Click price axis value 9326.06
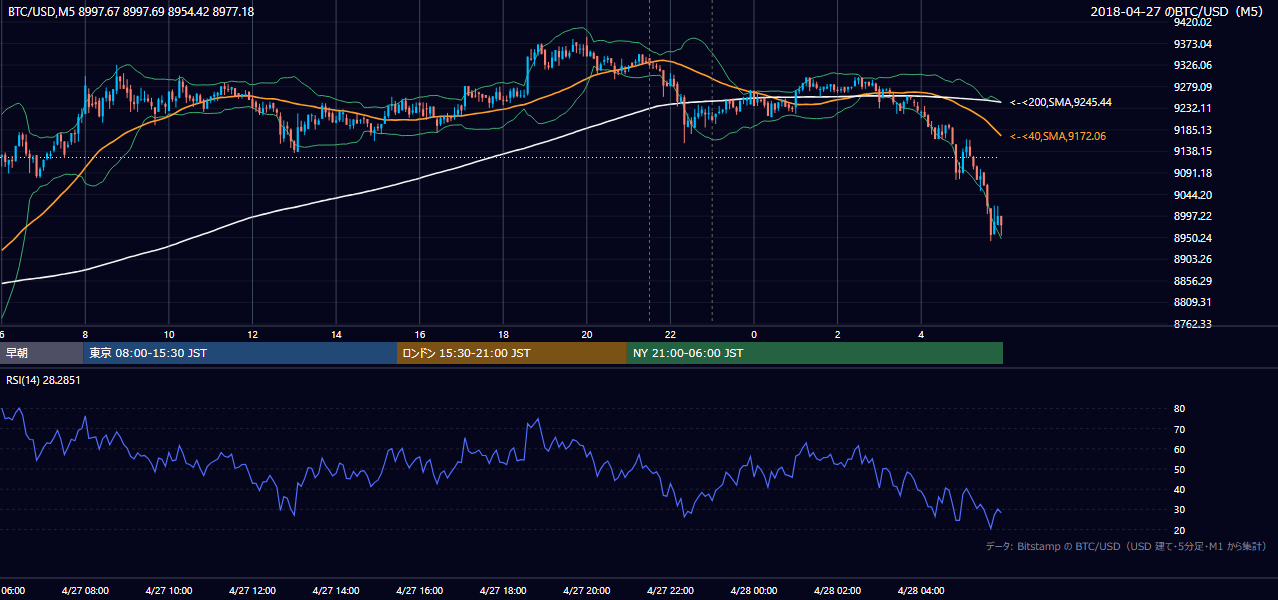This screenshot has height=600, width=1278. [1192, 65]
